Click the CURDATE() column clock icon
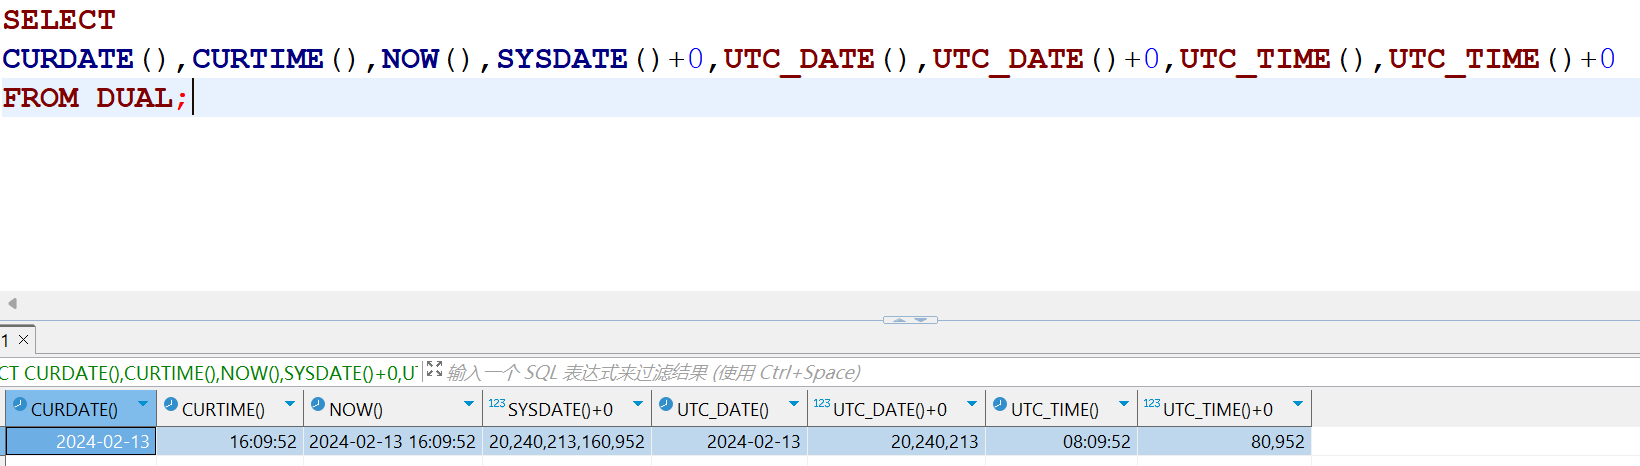Image resolution: width=1640 pixels, height=466 pixels. pos(19,405)
